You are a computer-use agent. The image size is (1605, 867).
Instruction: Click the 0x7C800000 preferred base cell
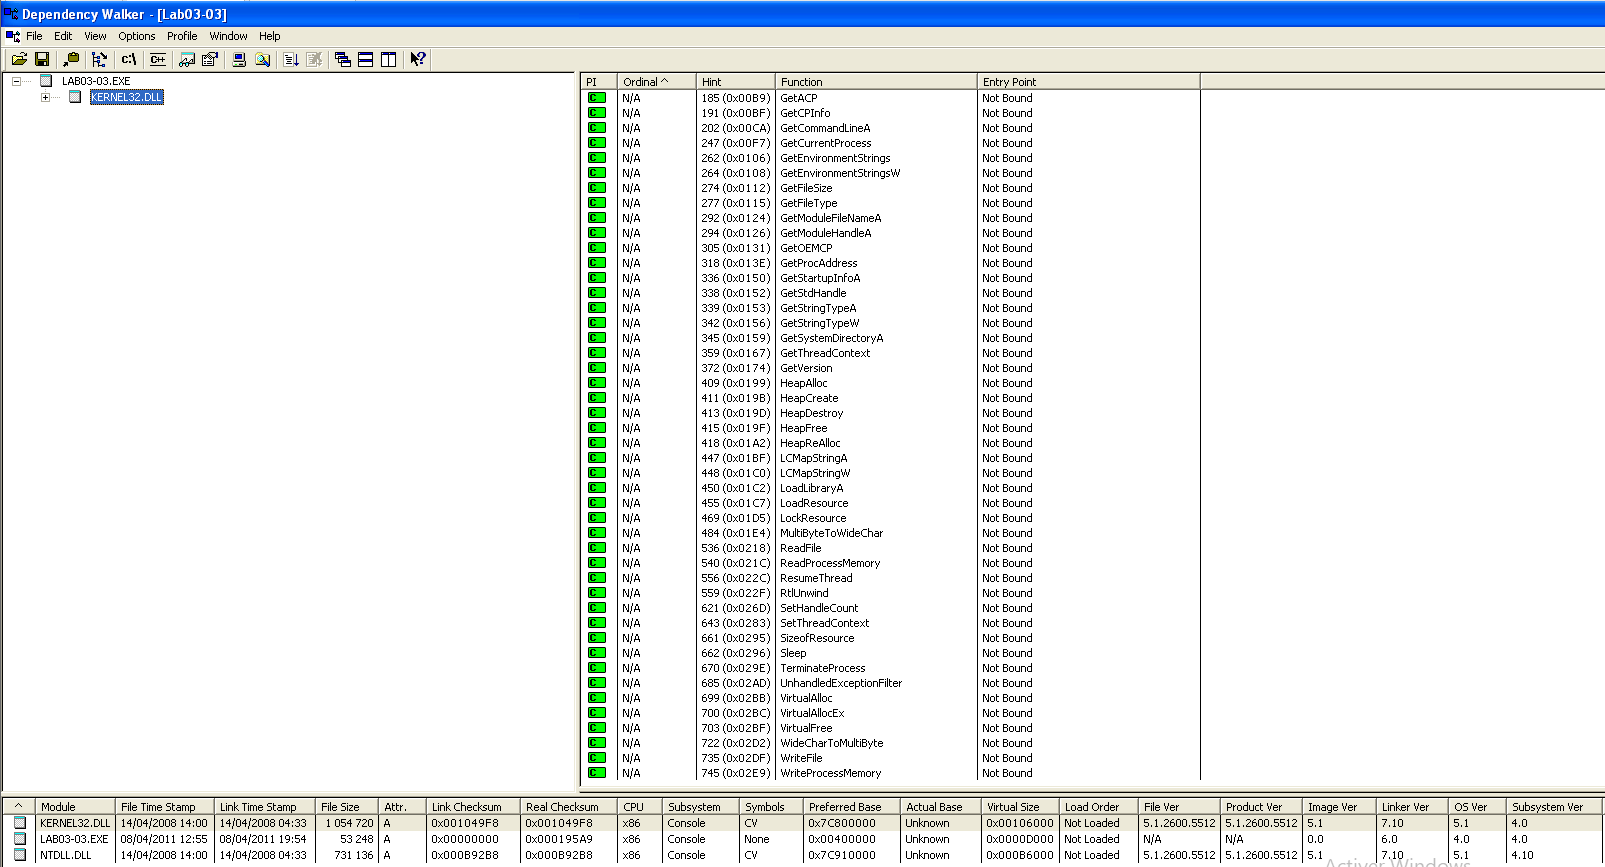click(x=842, y=823)
